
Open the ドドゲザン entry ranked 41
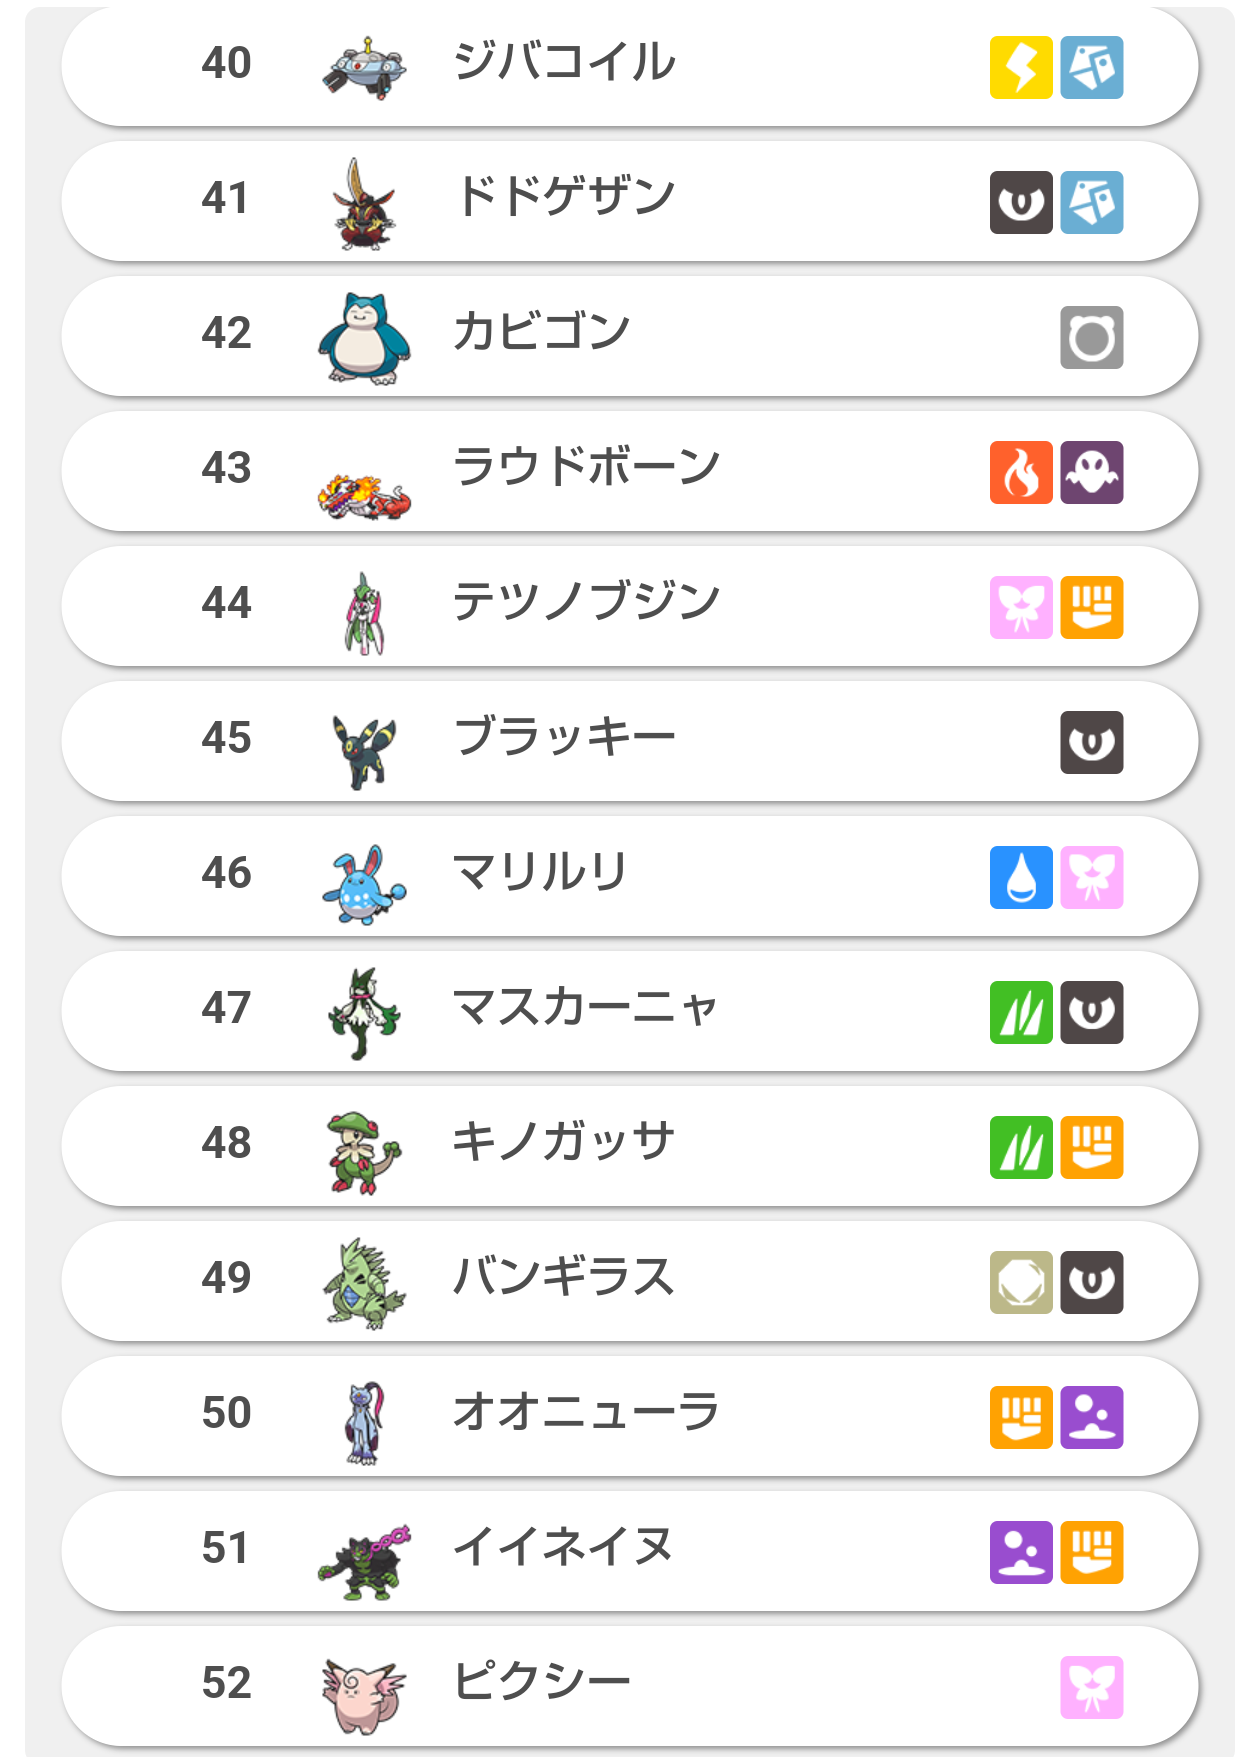(x=630, y=201)
